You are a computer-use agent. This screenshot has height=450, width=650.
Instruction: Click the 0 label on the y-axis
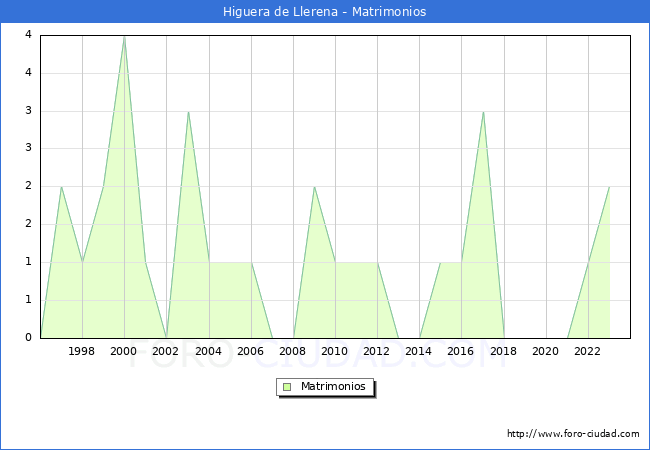[x=29, y=337]
